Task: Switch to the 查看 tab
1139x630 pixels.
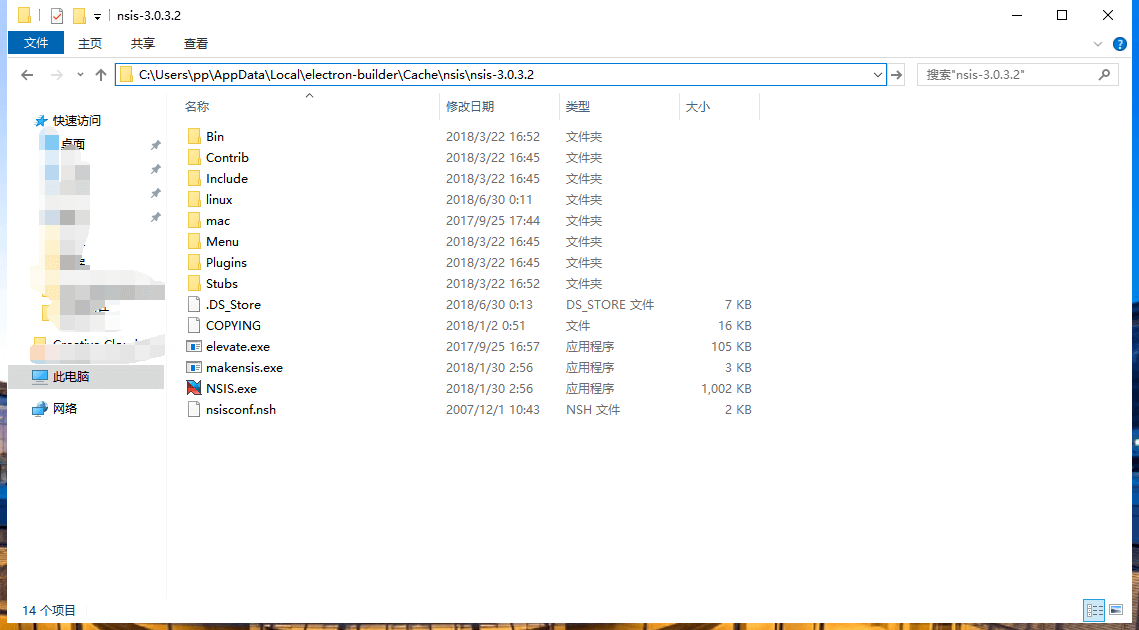Action: (x=196, y=43)
